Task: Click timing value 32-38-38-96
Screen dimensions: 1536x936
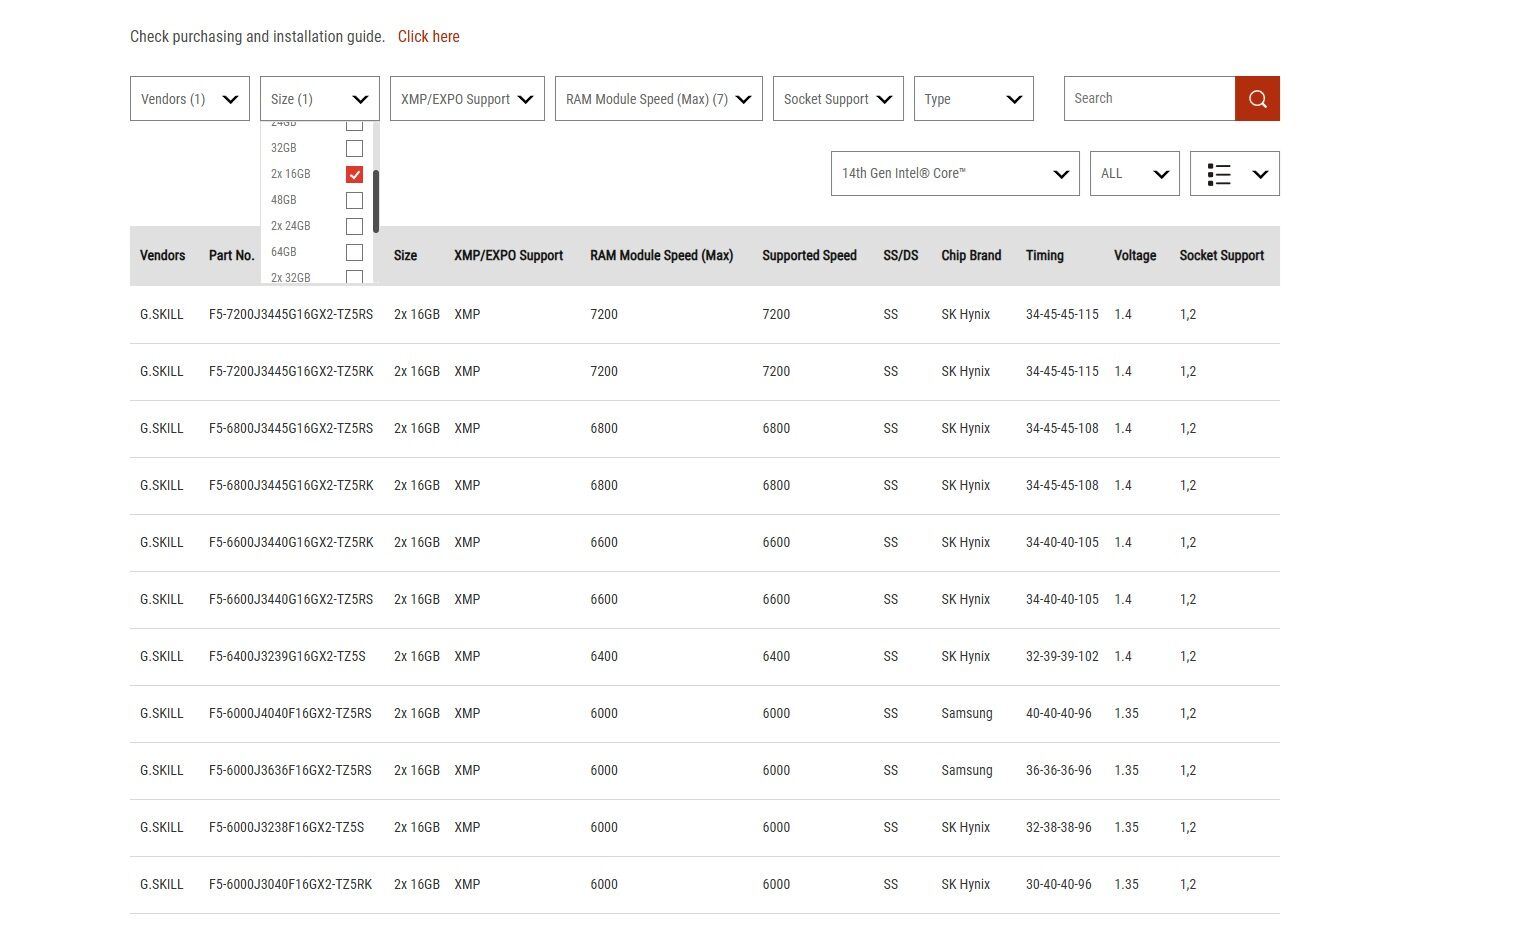Action: click(x=1059, y=828)
